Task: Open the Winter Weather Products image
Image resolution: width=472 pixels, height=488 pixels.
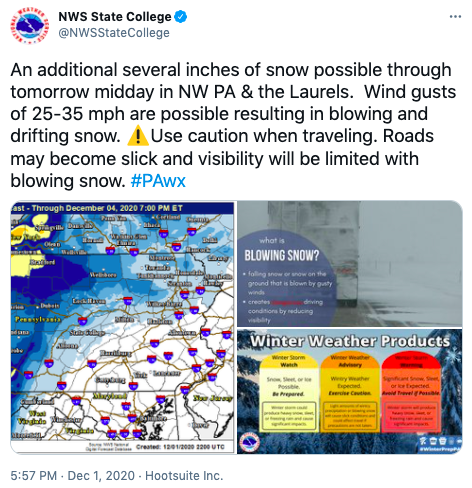Action: (350, 391)
